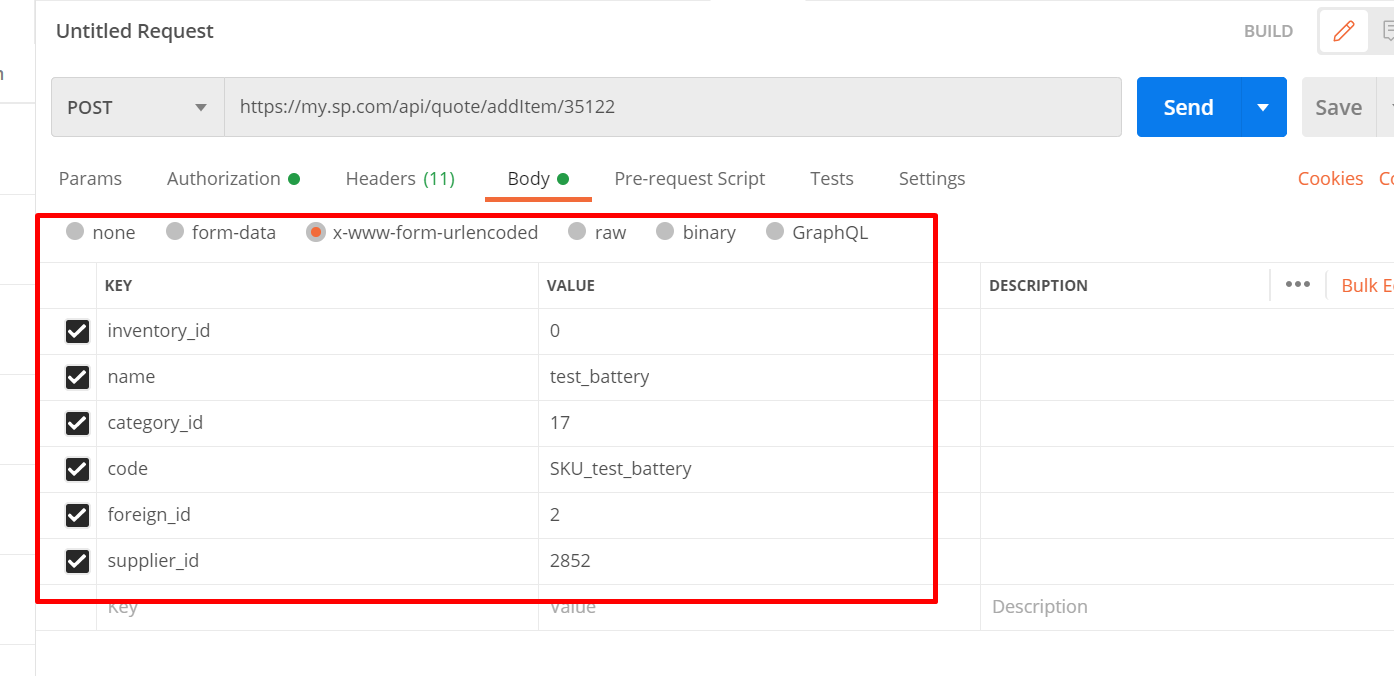Select the binary body option
Viewport: 1394px width, 676px height.
[x=665, y=232]
